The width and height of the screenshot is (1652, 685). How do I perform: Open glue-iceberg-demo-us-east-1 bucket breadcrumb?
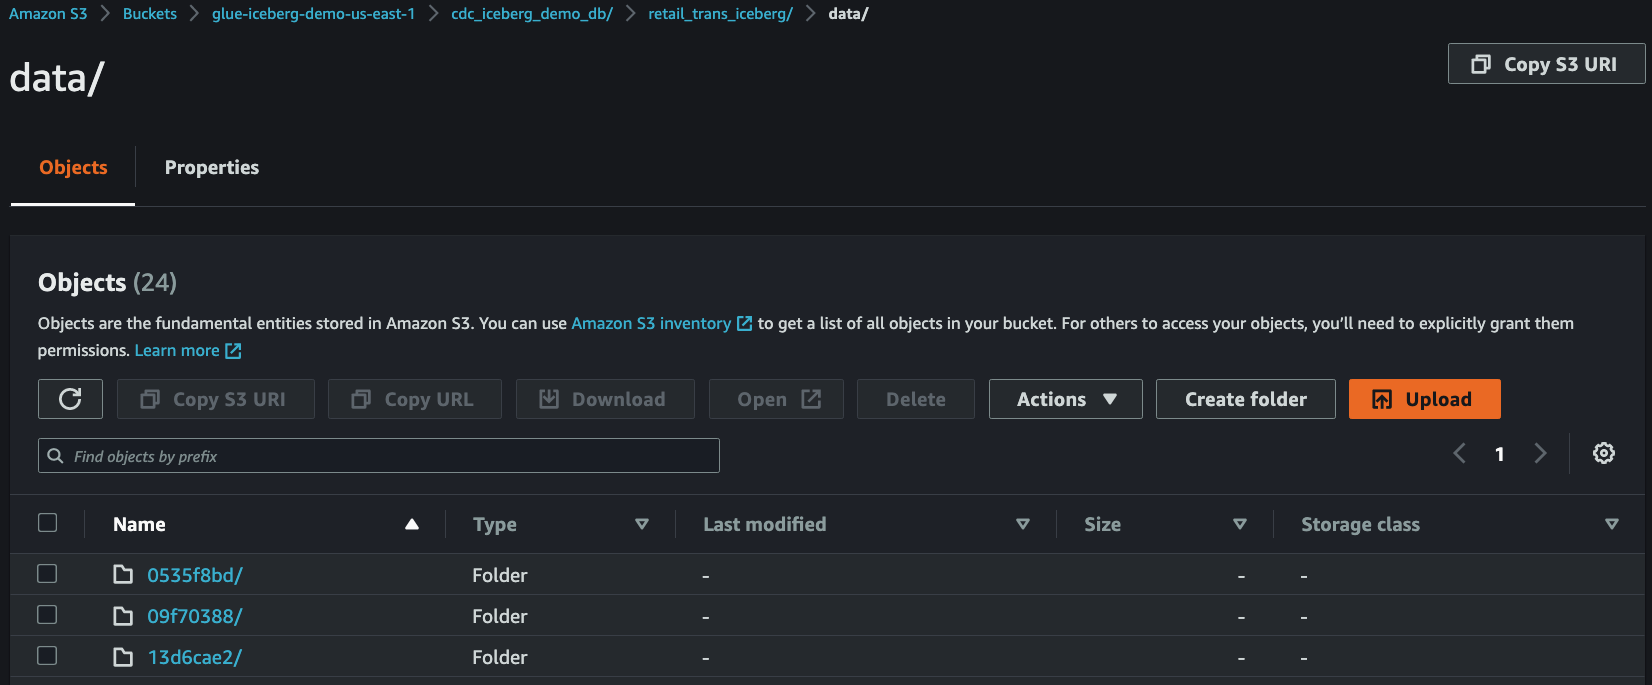[x=313, y=14]
